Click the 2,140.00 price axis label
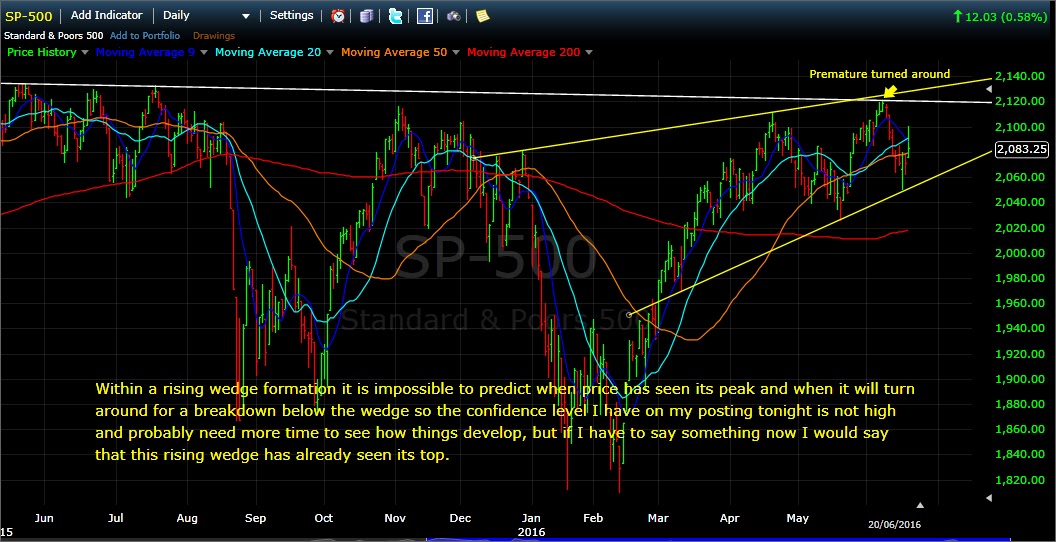 [1022, 76]
